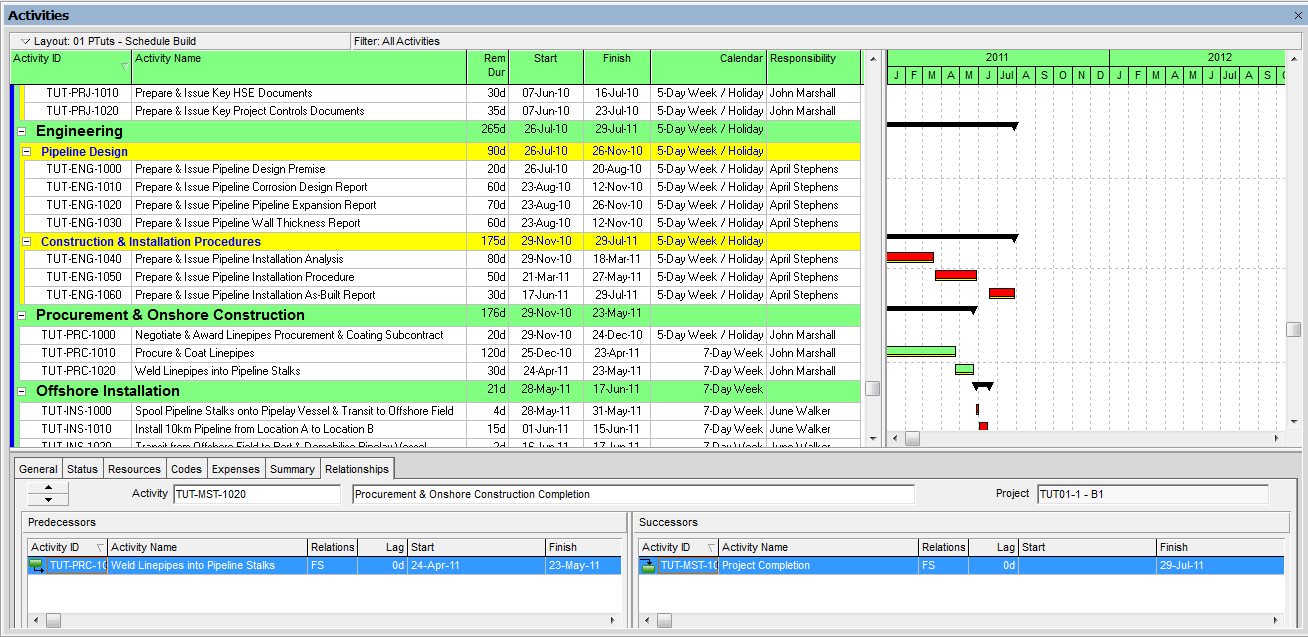This screenshot has width=1308, height=637.
Task: Open the Resources tab
Action: click(x=134, y=467)
